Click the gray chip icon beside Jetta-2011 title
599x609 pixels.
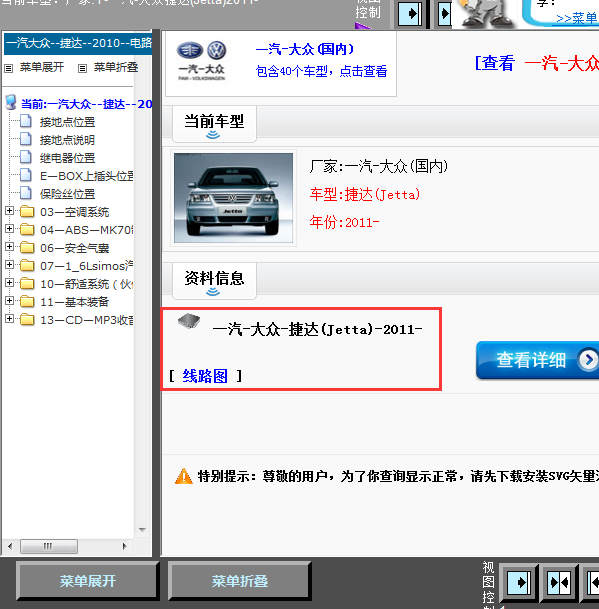point(189,321)
